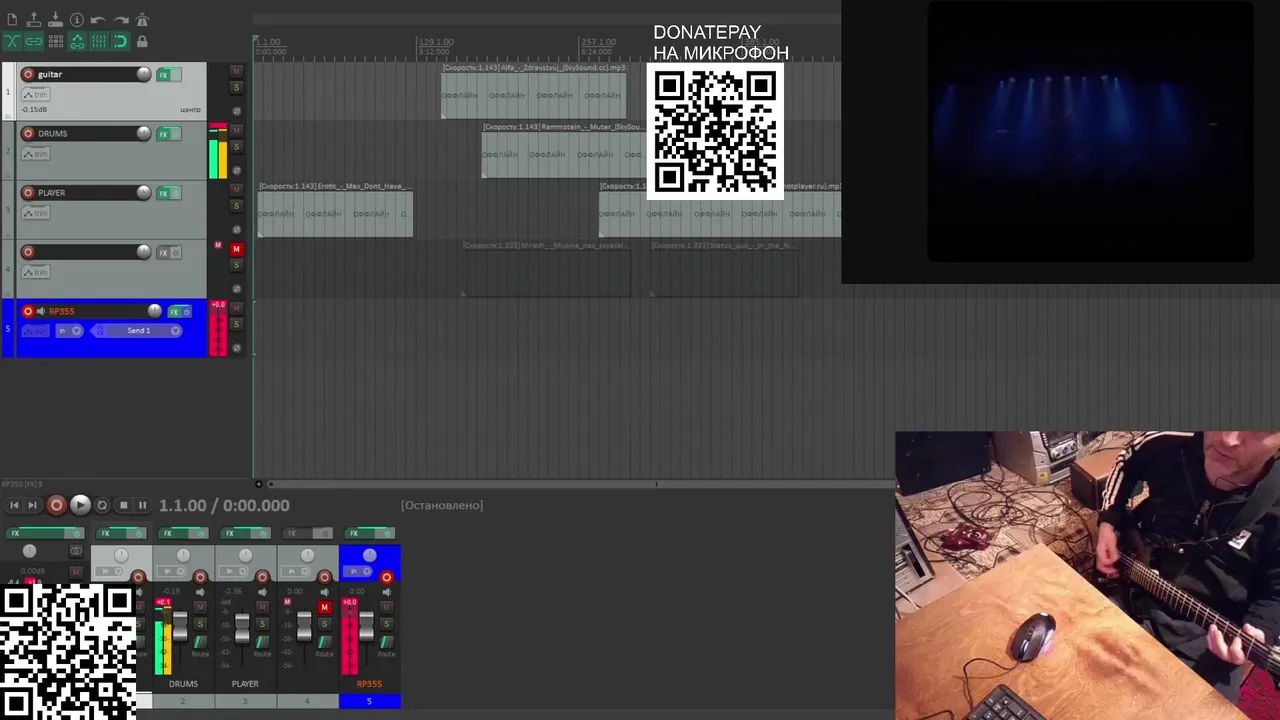1280x720 pixels.
Task: Toggle the ripple editing grid icon
Action: coord(55,41)
